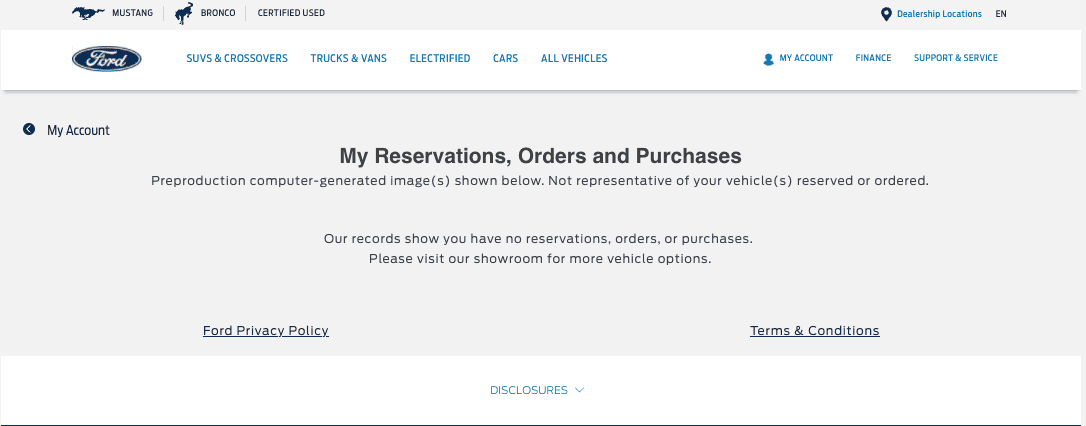
Task: Go to Certified Used vehicles
Action: [x=291, y=13]
